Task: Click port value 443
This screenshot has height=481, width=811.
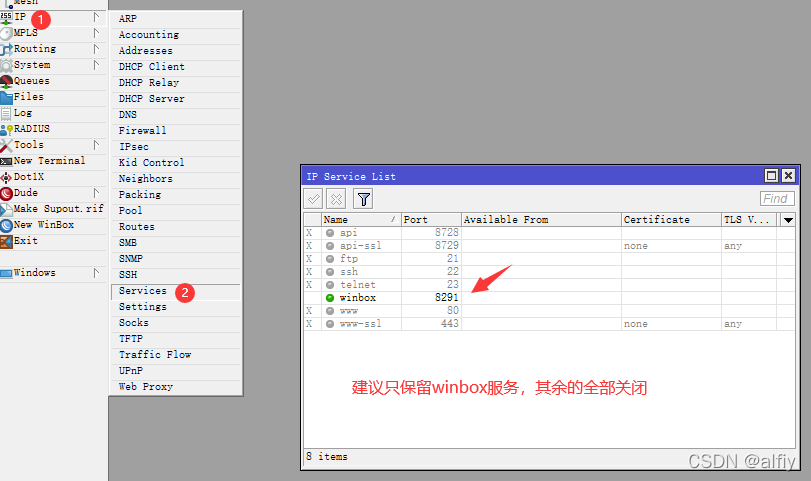Action: [449, 324]
